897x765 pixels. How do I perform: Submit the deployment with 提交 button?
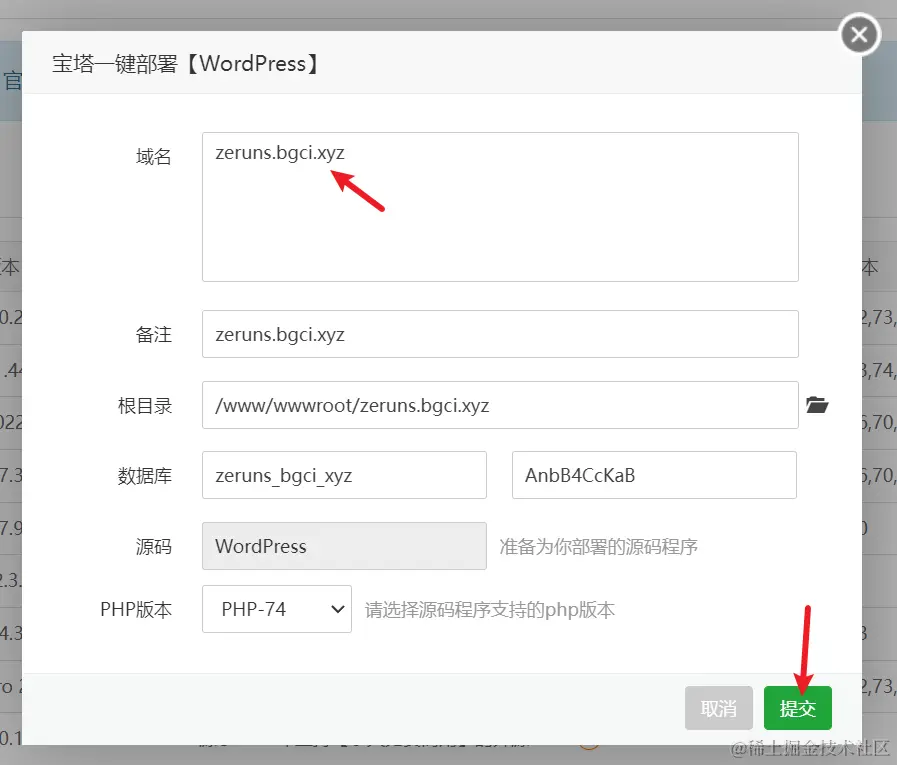click(797, 708)
